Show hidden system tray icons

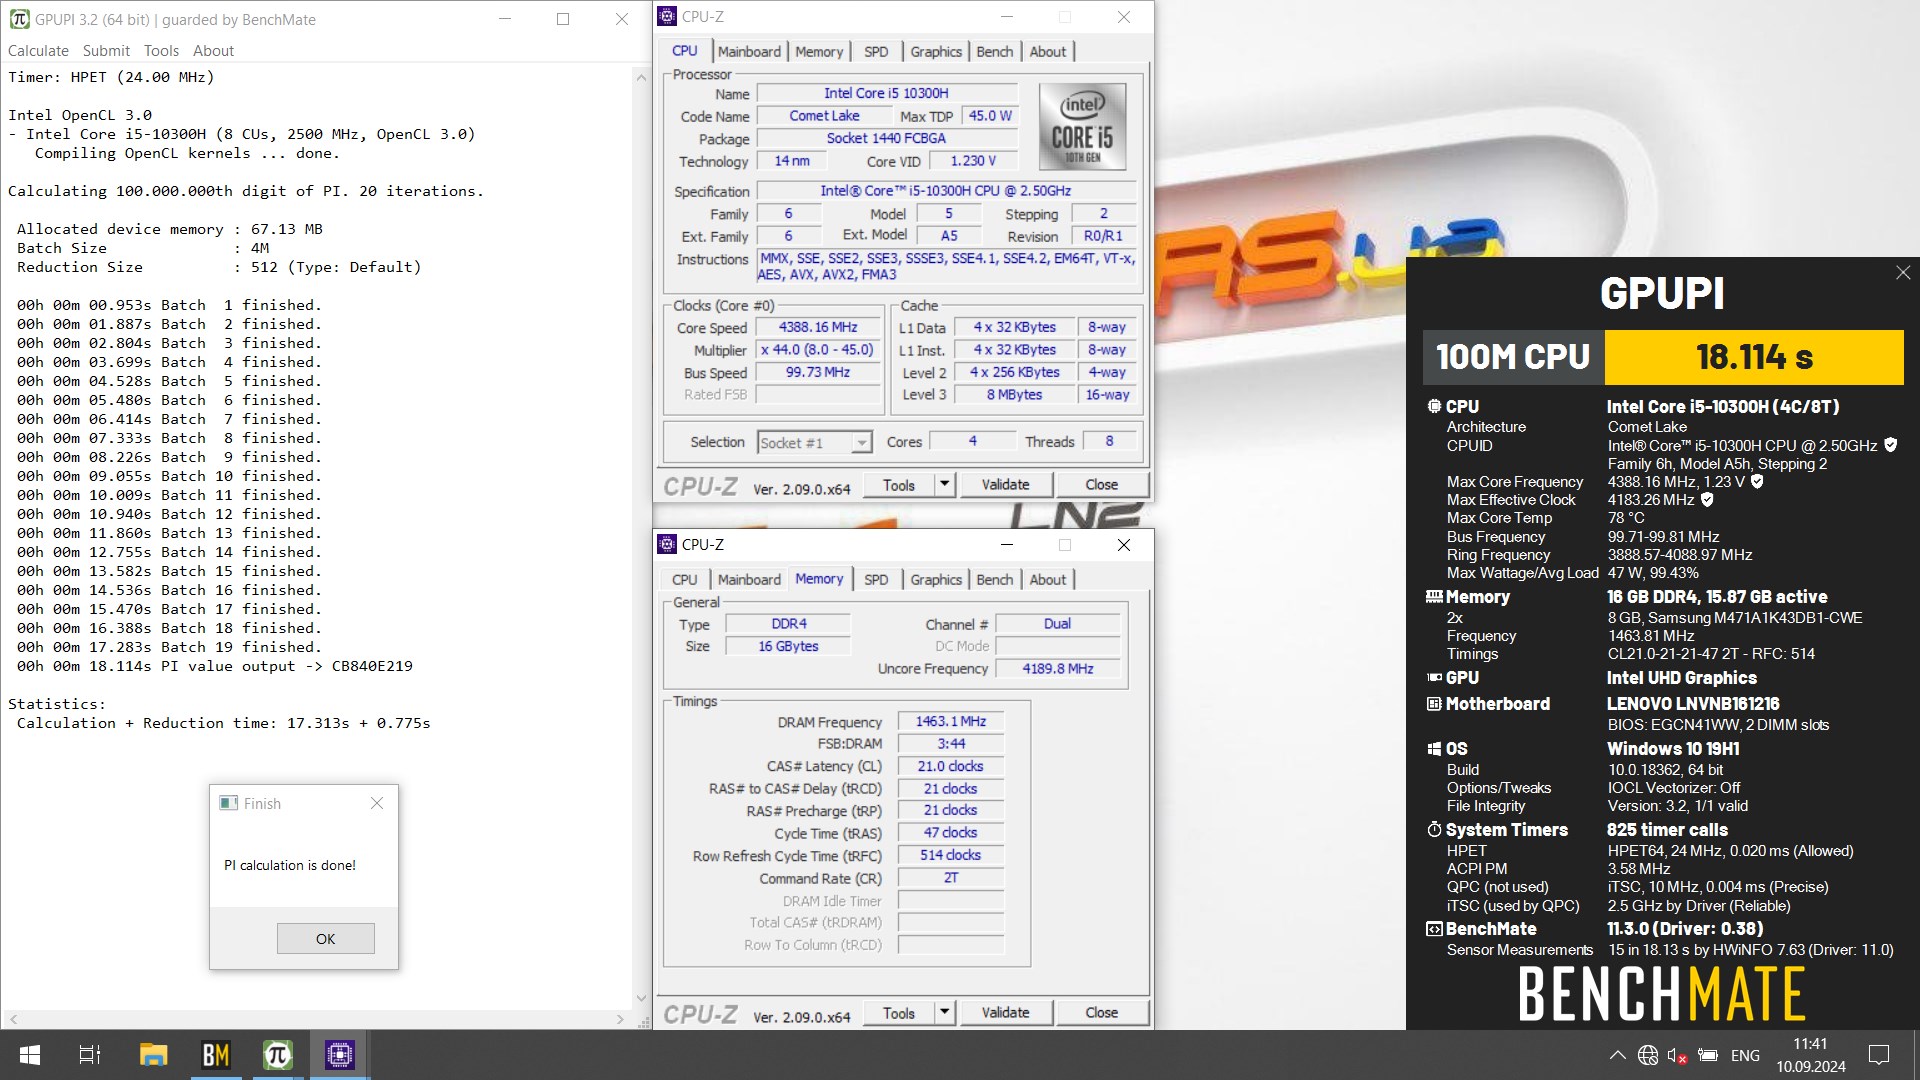tap(1617, 1055)
